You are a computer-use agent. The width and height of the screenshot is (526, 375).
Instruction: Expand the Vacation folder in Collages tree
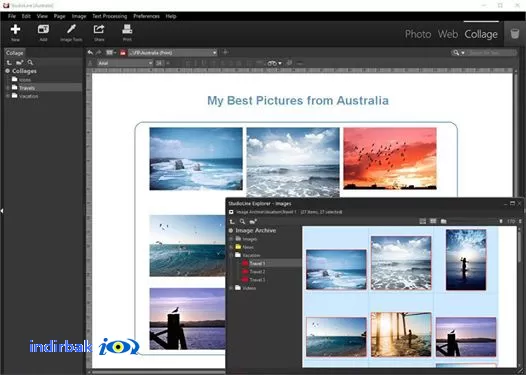click(8, 96)
